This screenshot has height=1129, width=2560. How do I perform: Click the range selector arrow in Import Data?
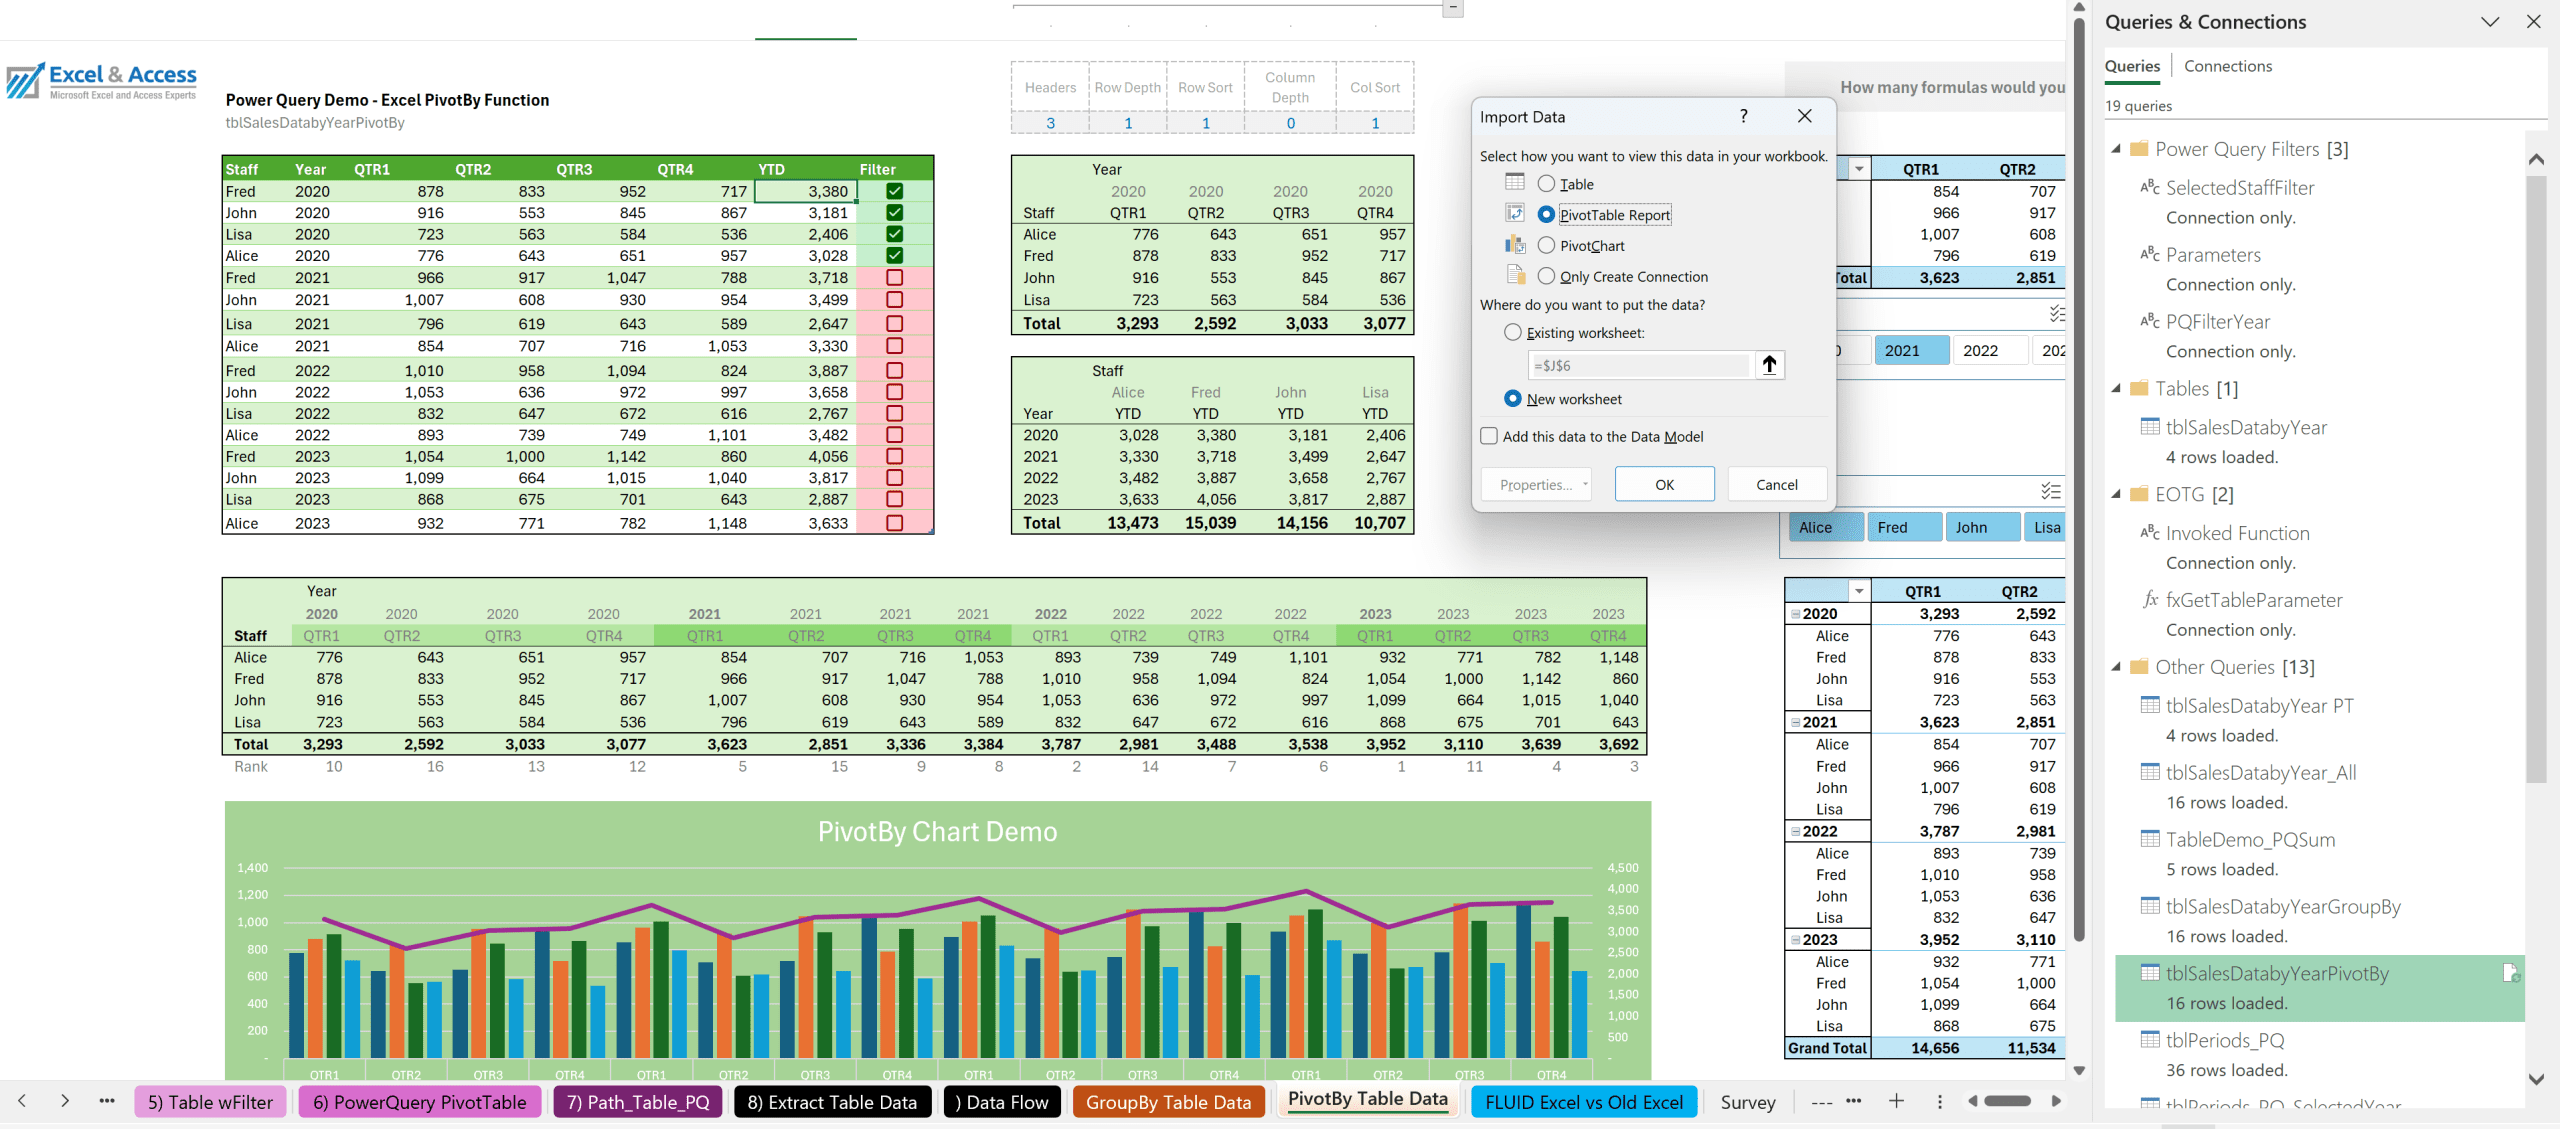pos(1769,365)
